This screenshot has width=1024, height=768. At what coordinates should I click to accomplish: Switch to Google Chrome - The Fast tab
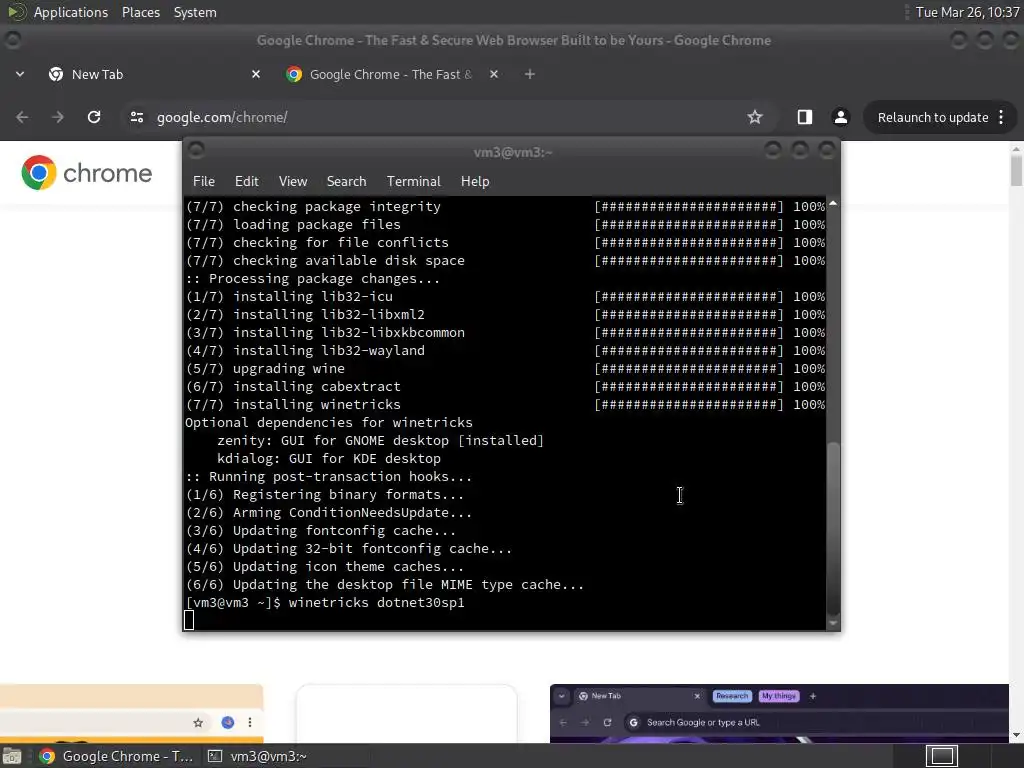click(x=391, y=74)
